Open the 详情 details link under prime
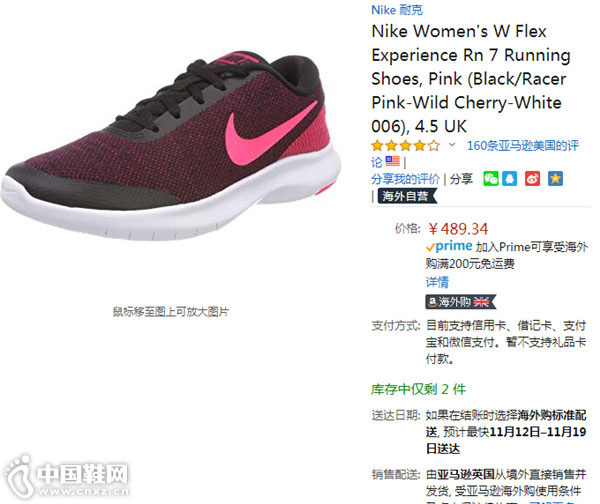This screenshot has height=504, width=600. [437, 282]
